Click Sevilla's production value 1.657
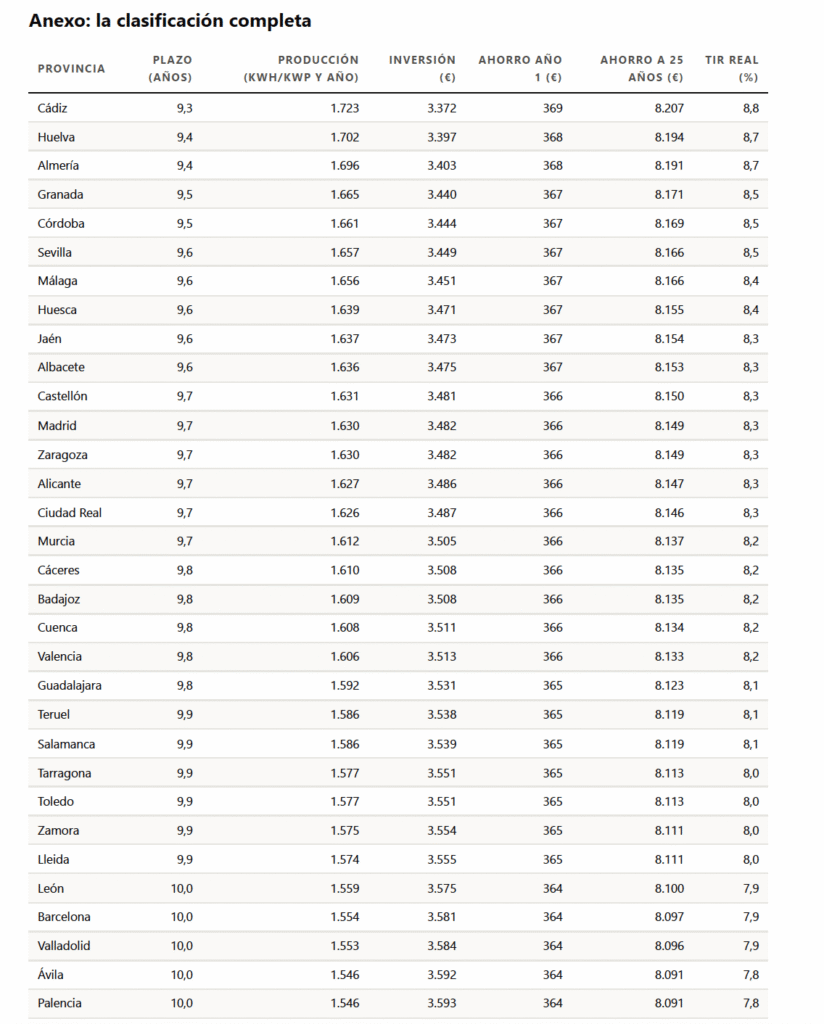The height and width of the screenshot is (1024, 824). tap(345, 253)
